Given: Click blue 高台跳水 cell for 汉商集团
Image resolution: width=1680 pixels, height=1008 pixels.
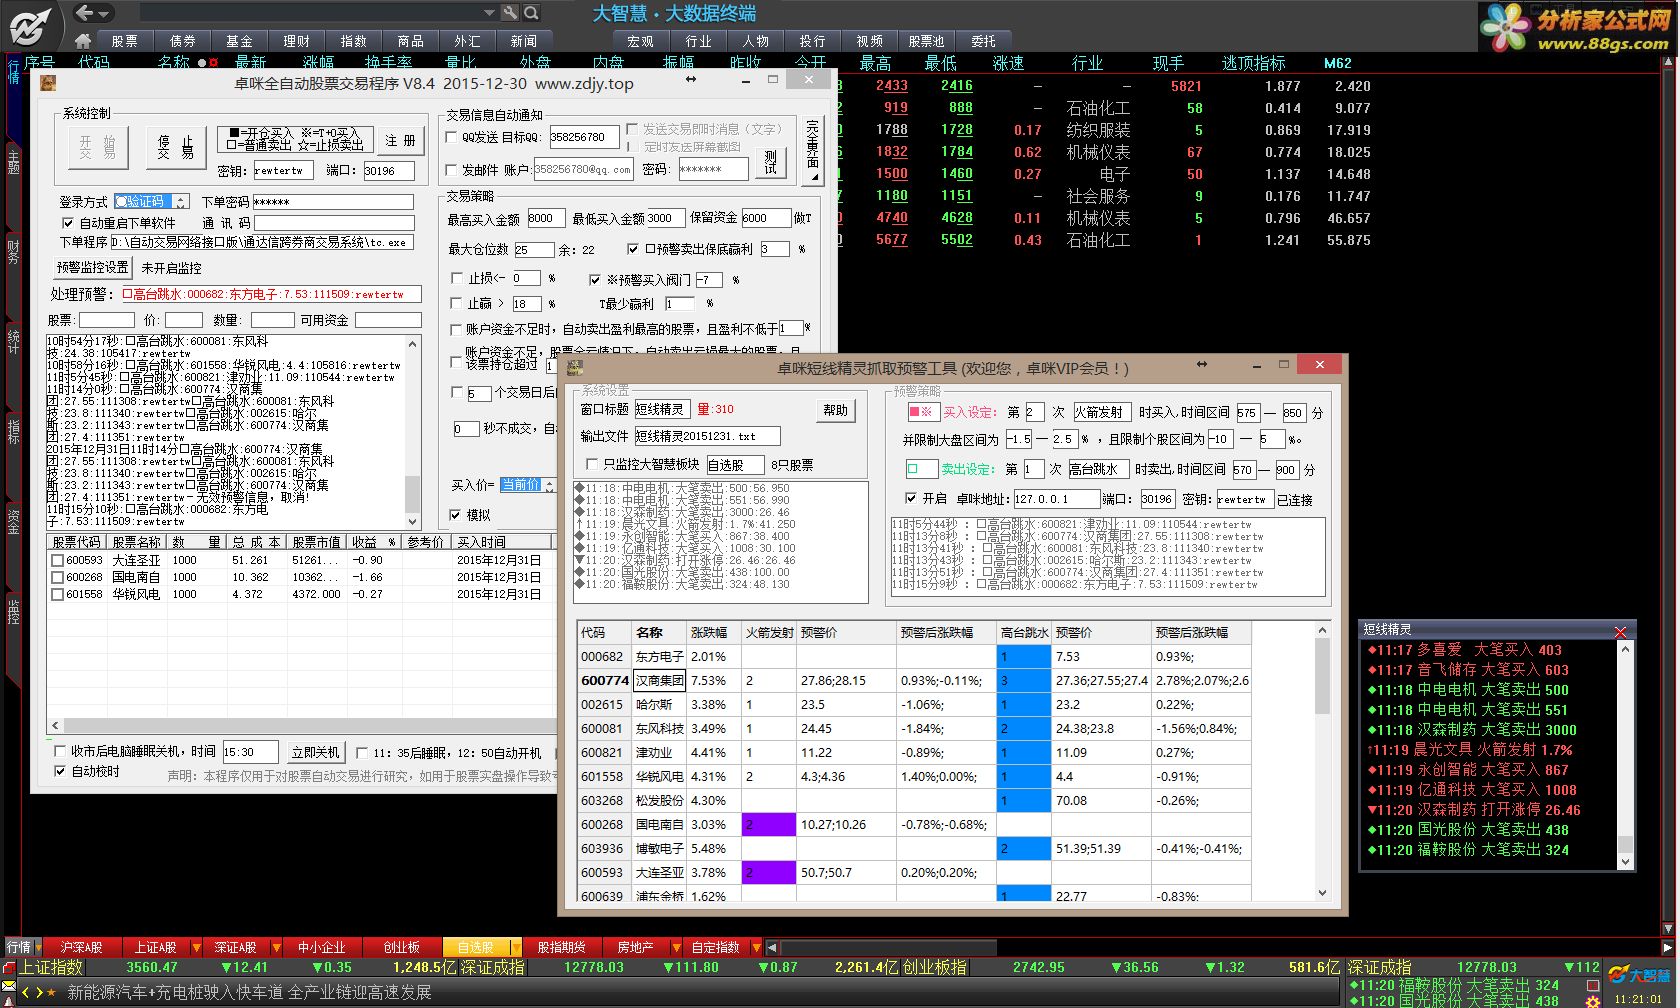Looking at the screenshot, I should tap(1024, 681).
